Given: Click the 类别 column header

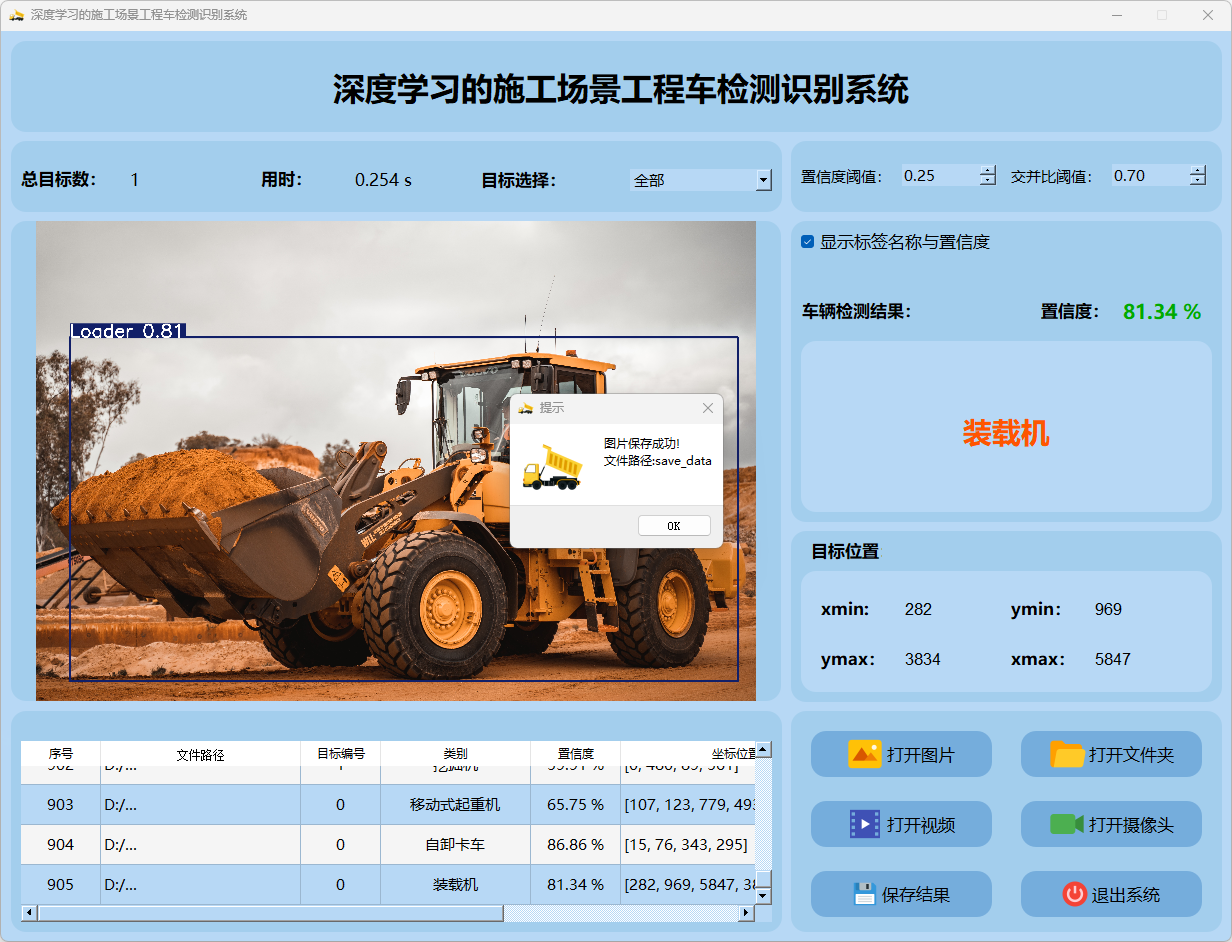Looking at the screenshot, I should tap(455, 754).
